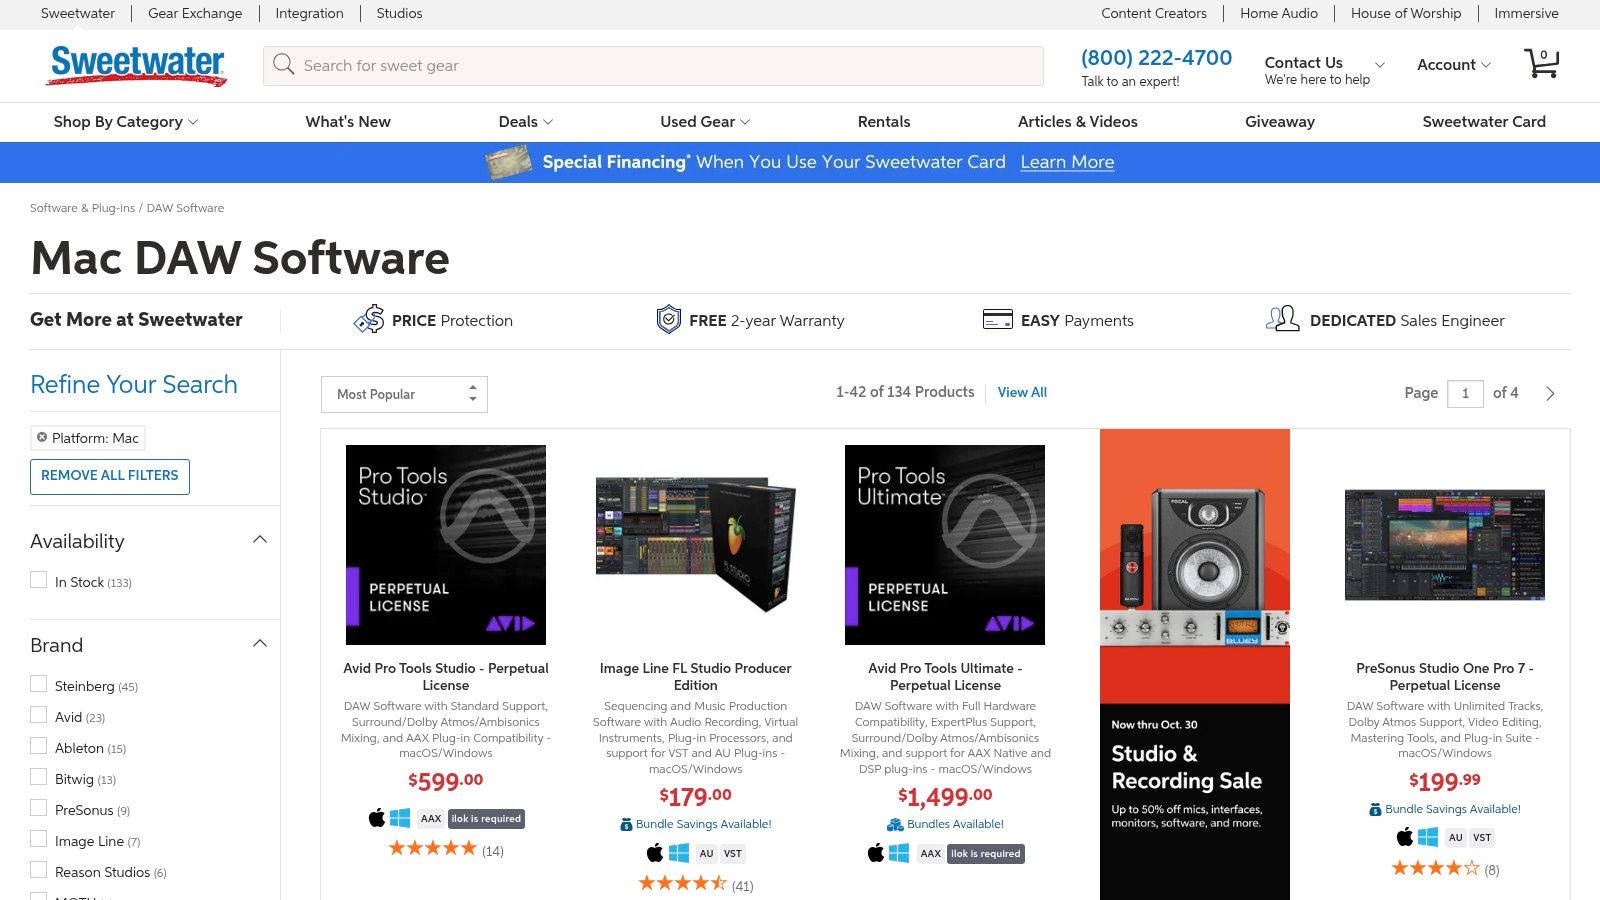Open the shopping cart
Viewport: 1600px width, 900px height.
point(1541,64)
